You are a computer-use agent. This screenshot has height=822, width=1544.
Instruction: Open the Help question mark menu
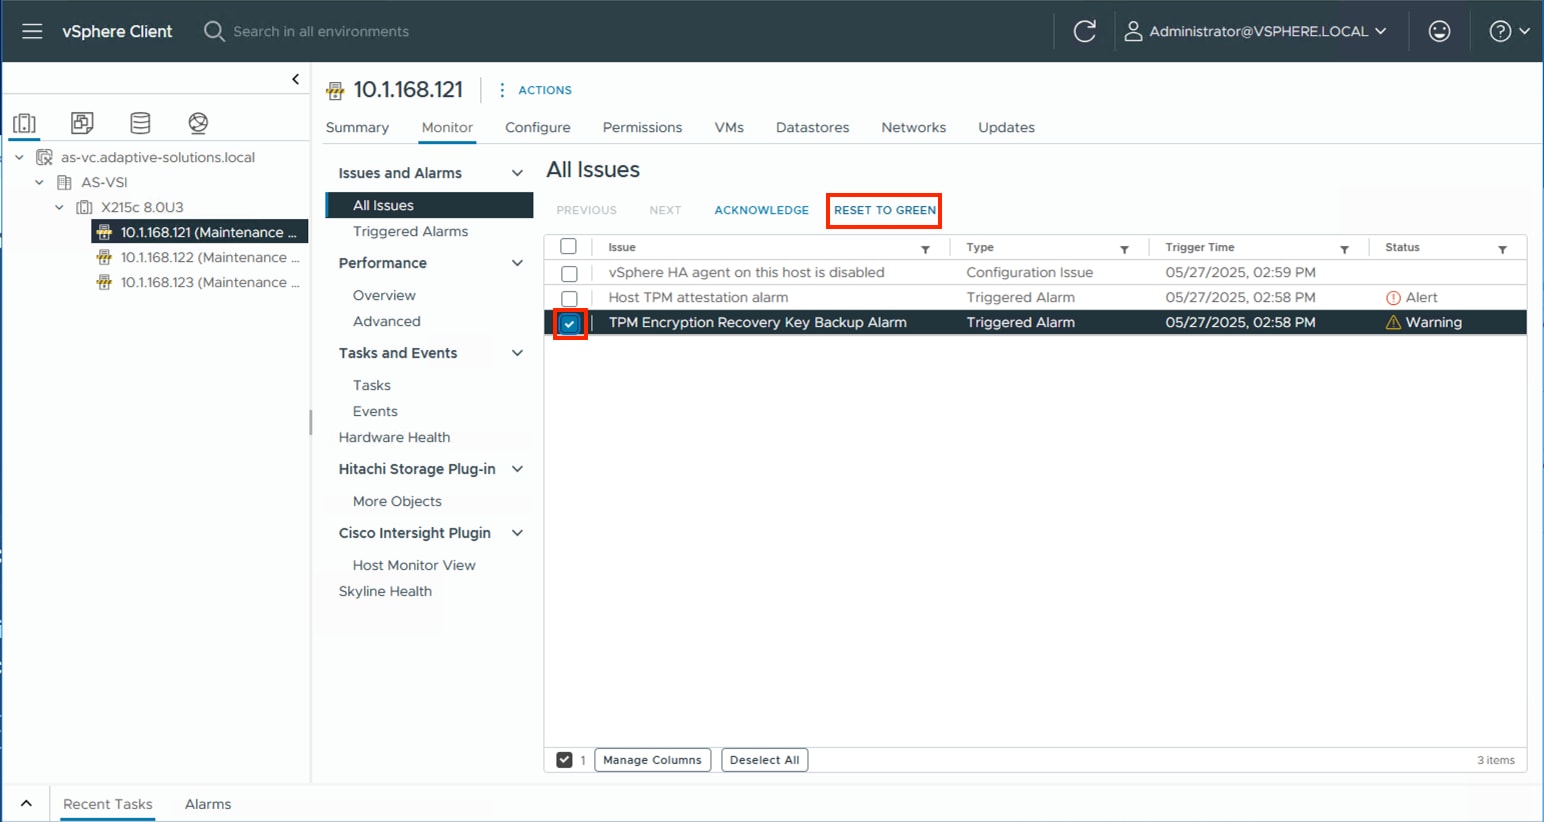[1501, 31]
